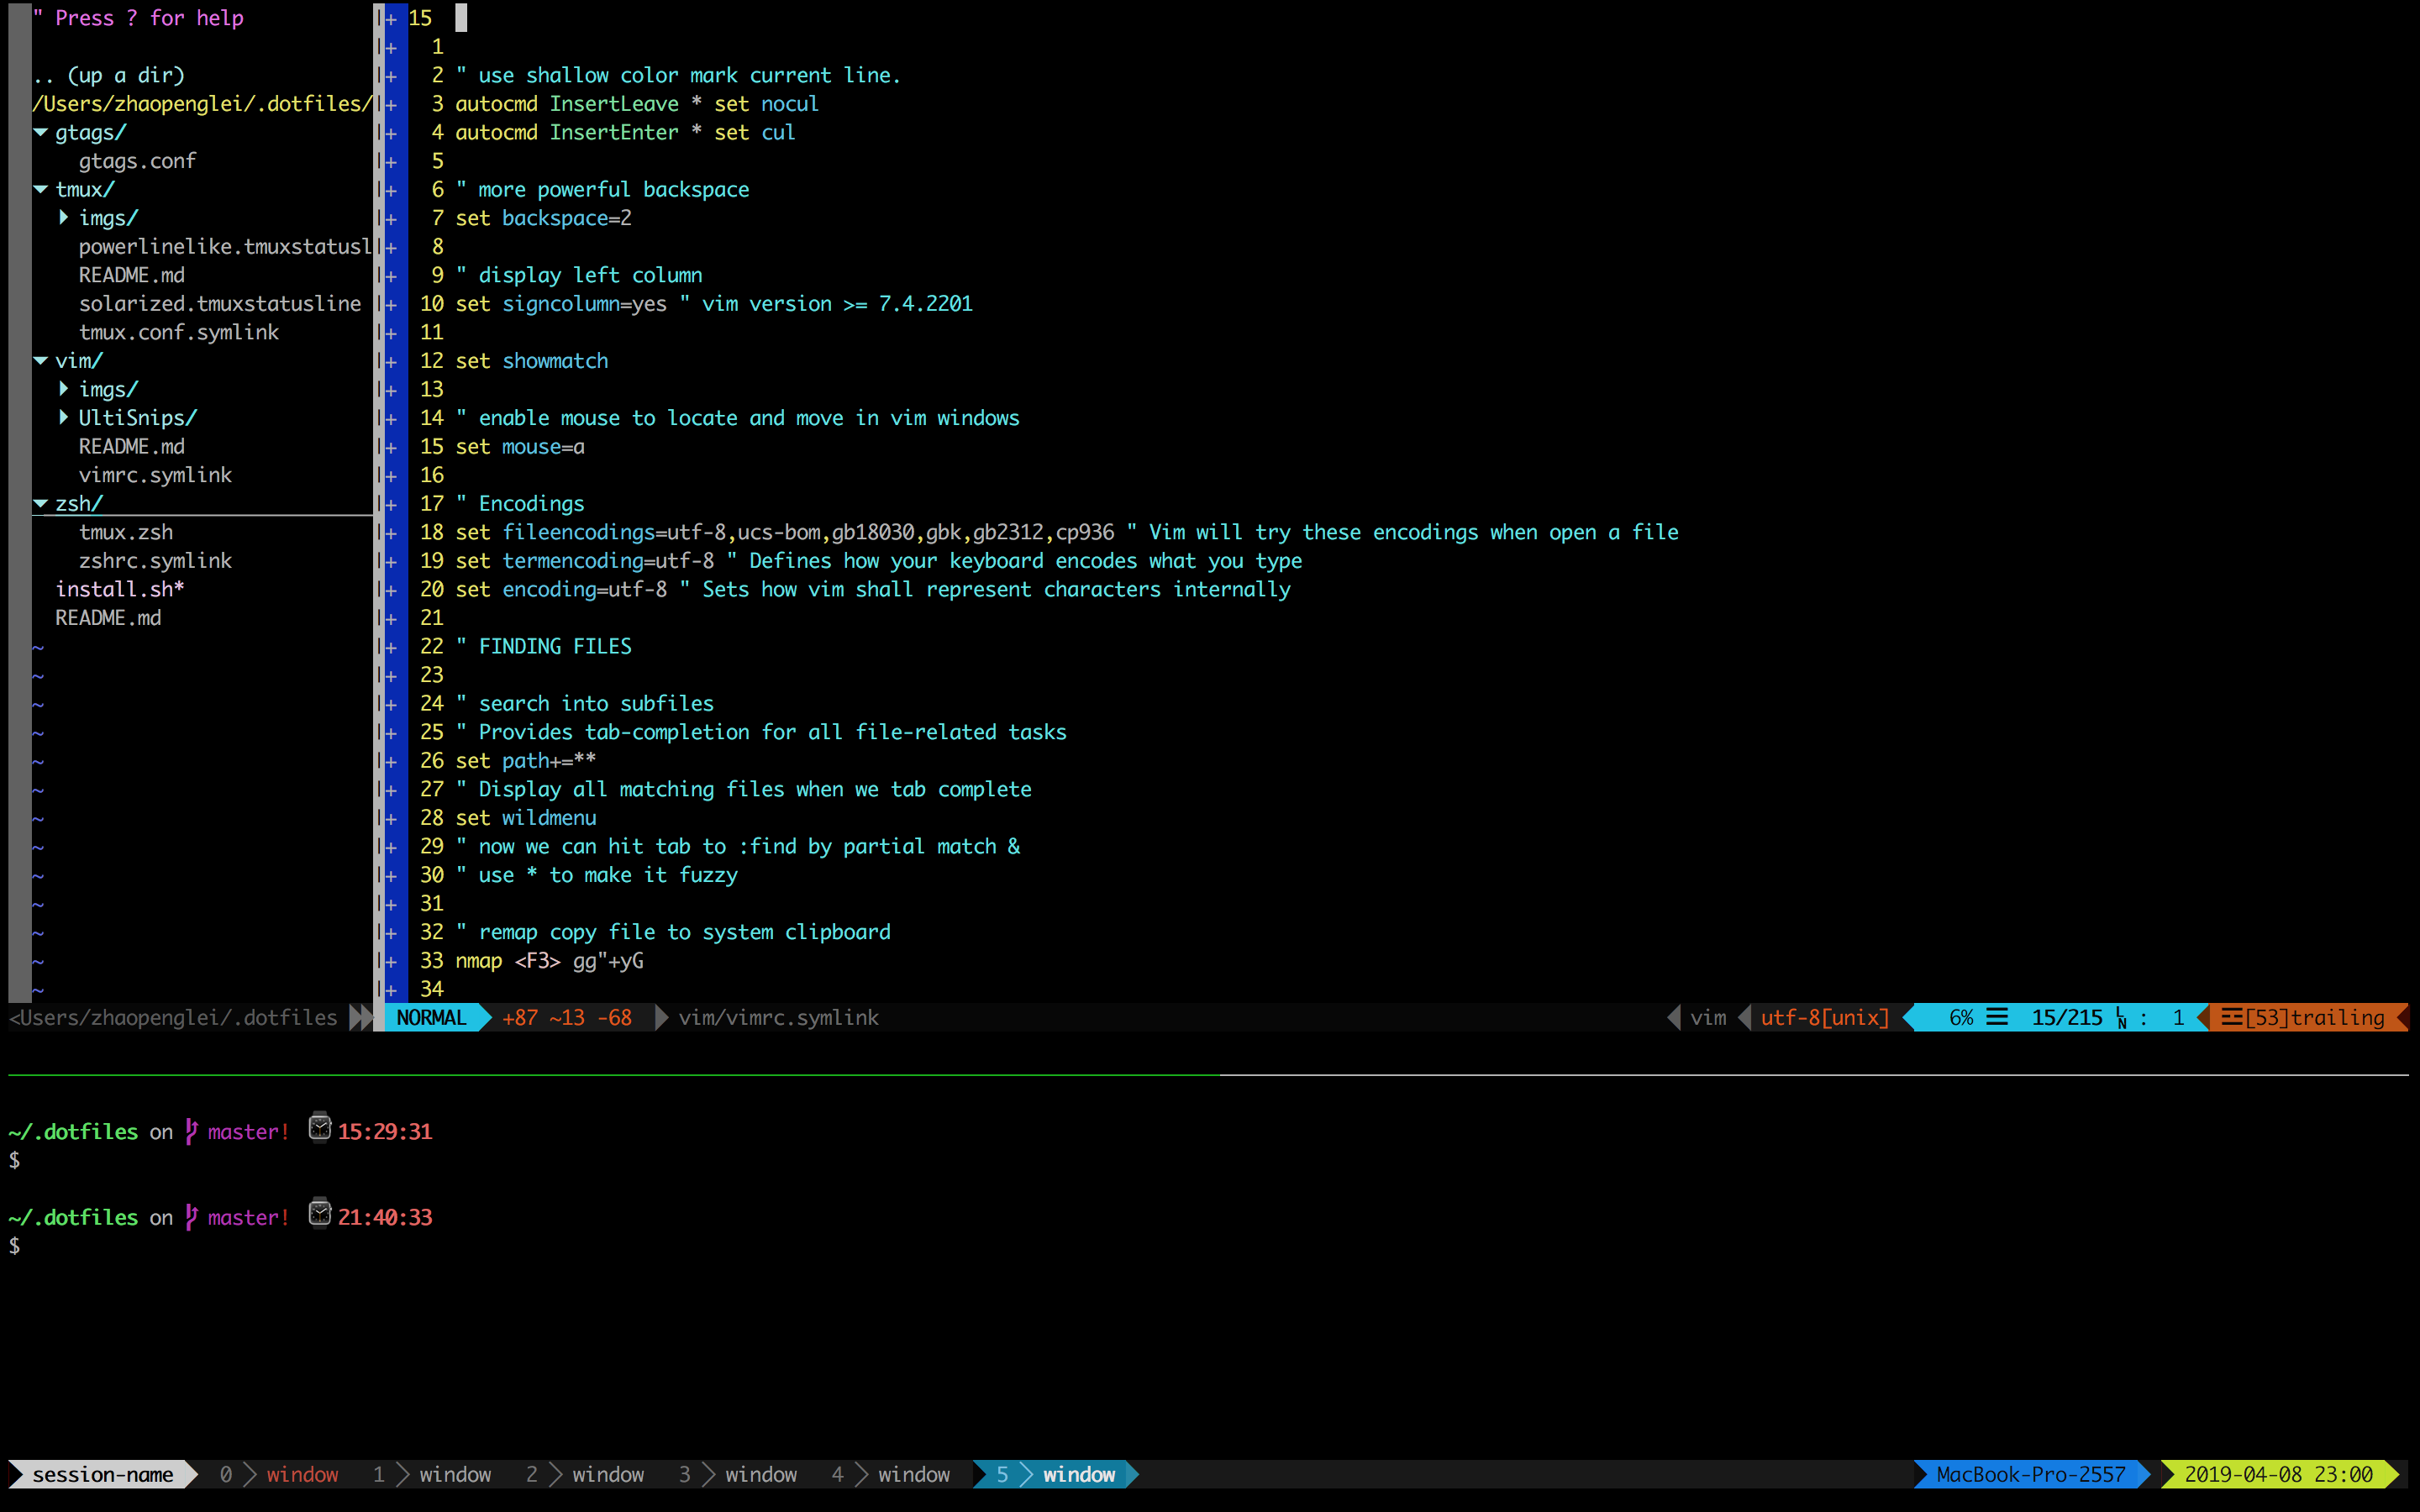Click the 6% file position indicator

1961,1018
